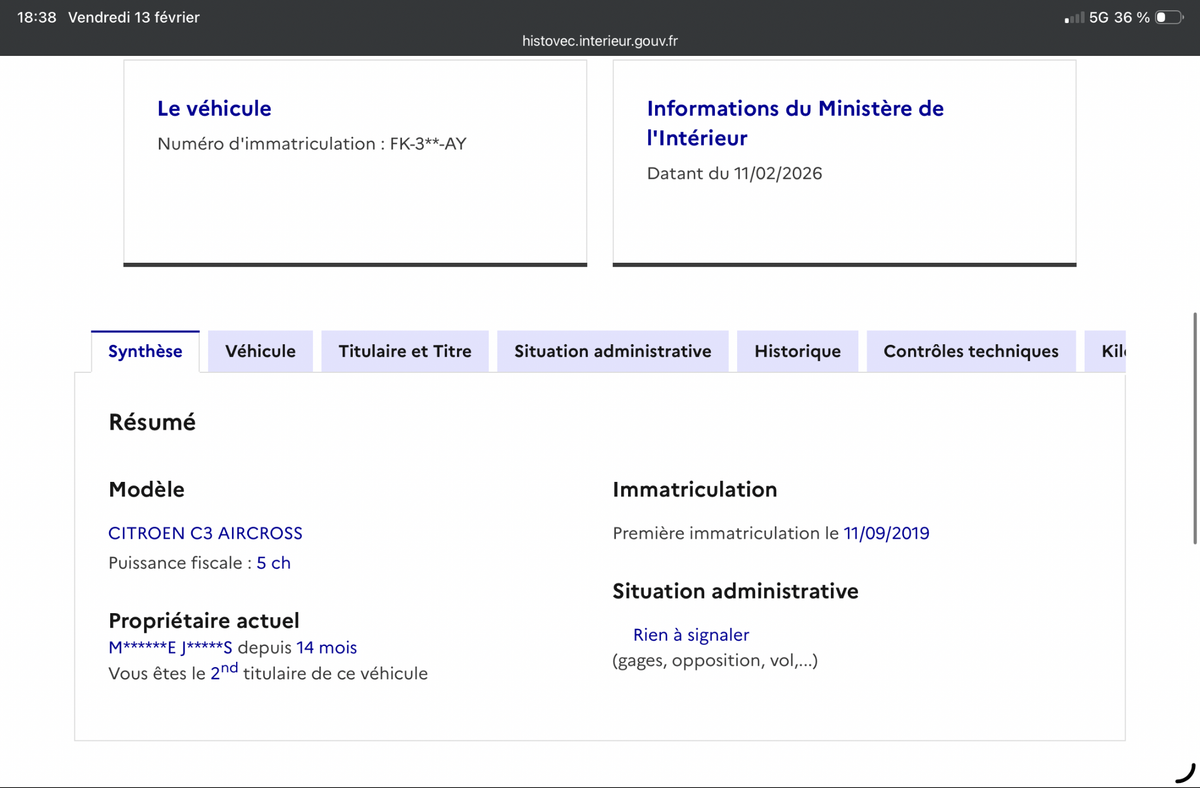Open the partially visible Kilométrage tab

[1112, 351]
